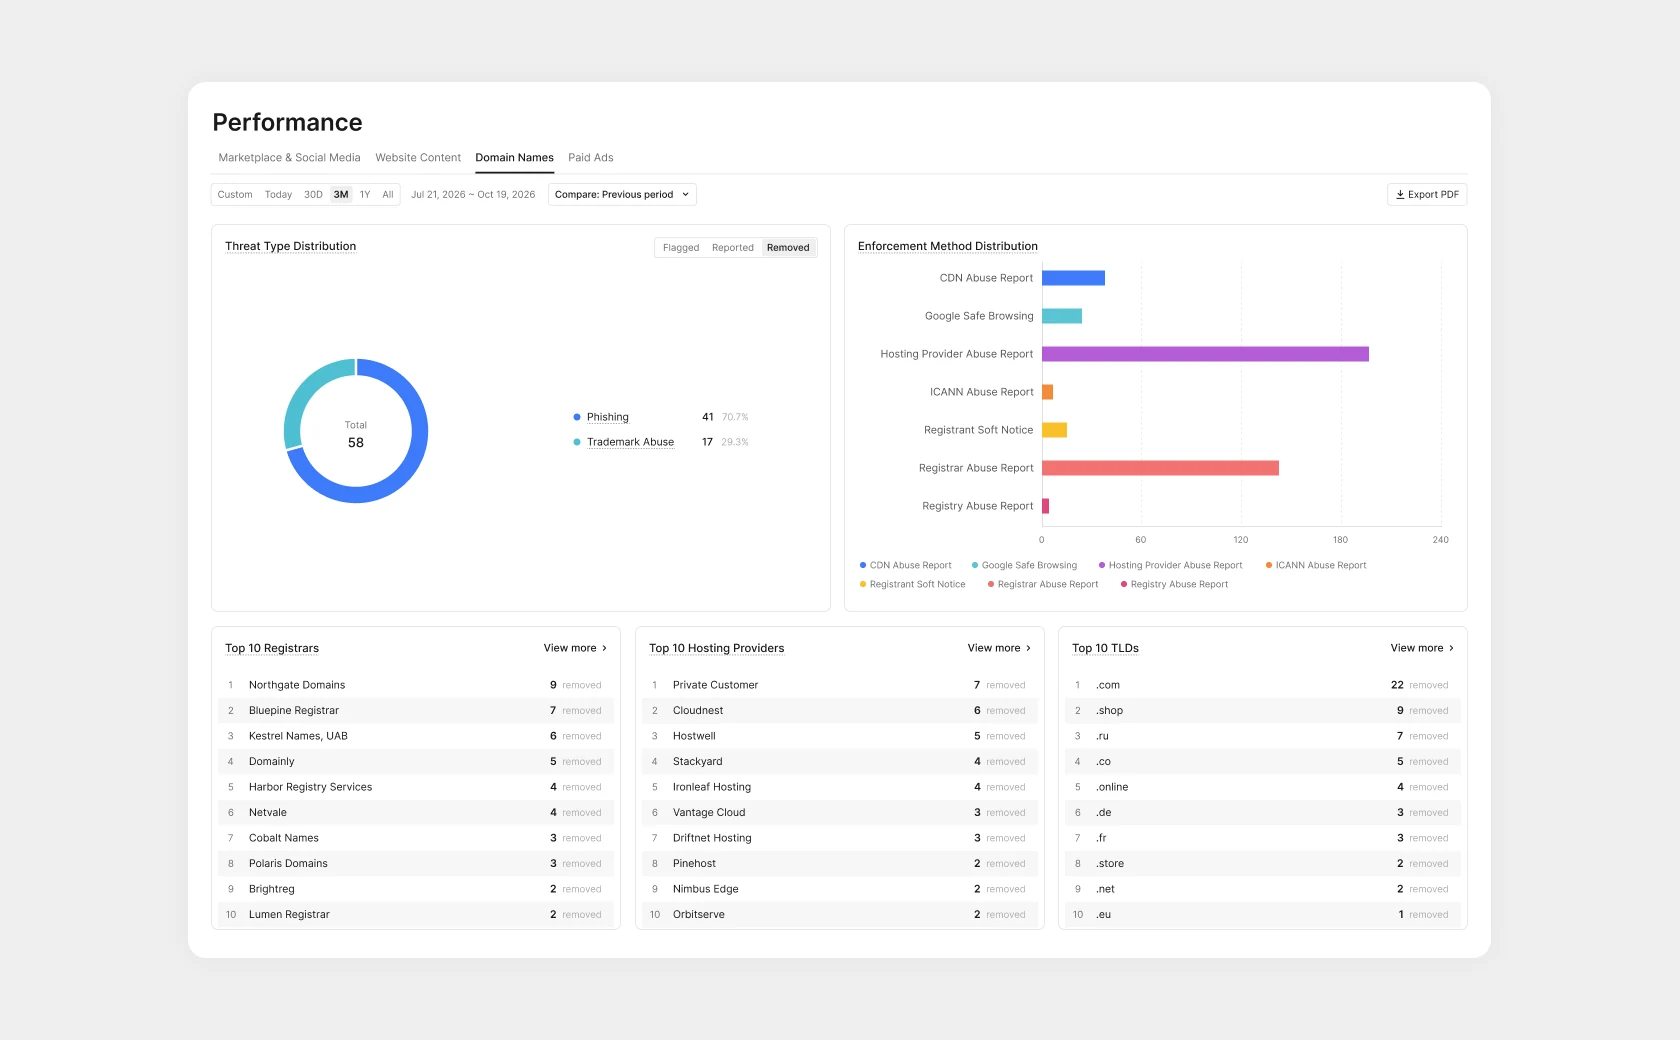Click the Trademark Abuse legend dot
Screen dimensions: 1680x1040
577,442
